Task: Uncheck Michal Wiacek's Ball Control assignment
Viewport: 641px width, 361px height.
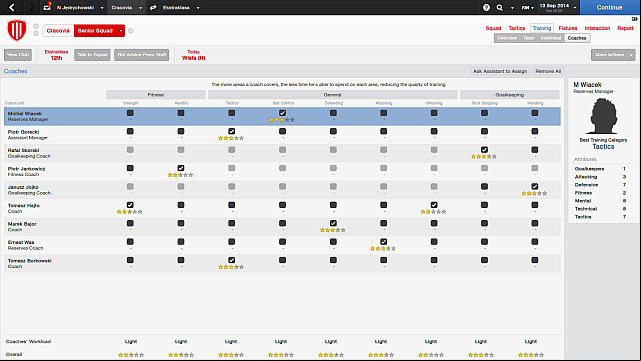Action: pos(282,113)
